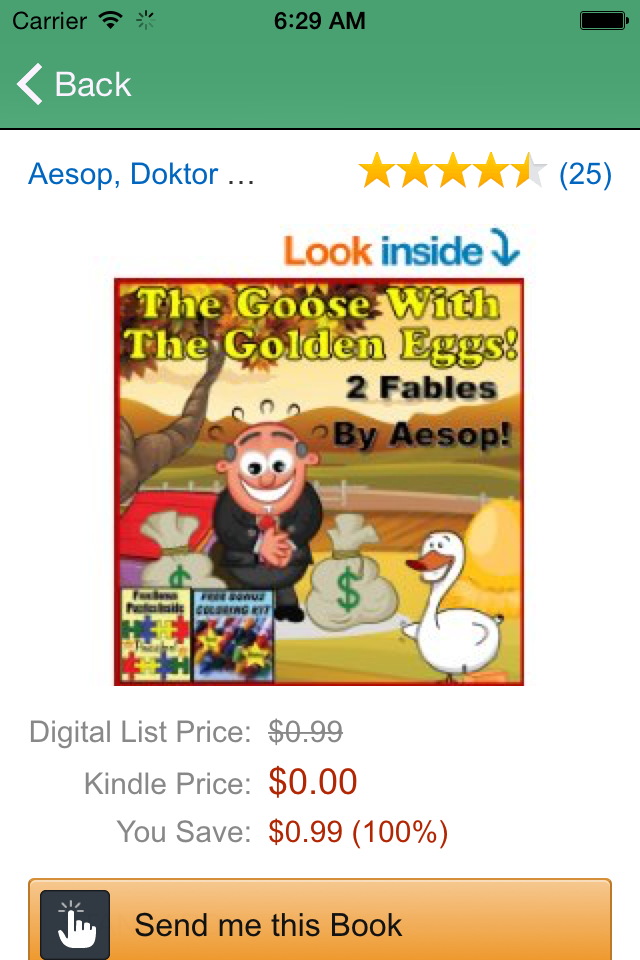Tap the 6:29 AM clock in status bar
Screen dimensions: 640x960
(x=319, y=21)
